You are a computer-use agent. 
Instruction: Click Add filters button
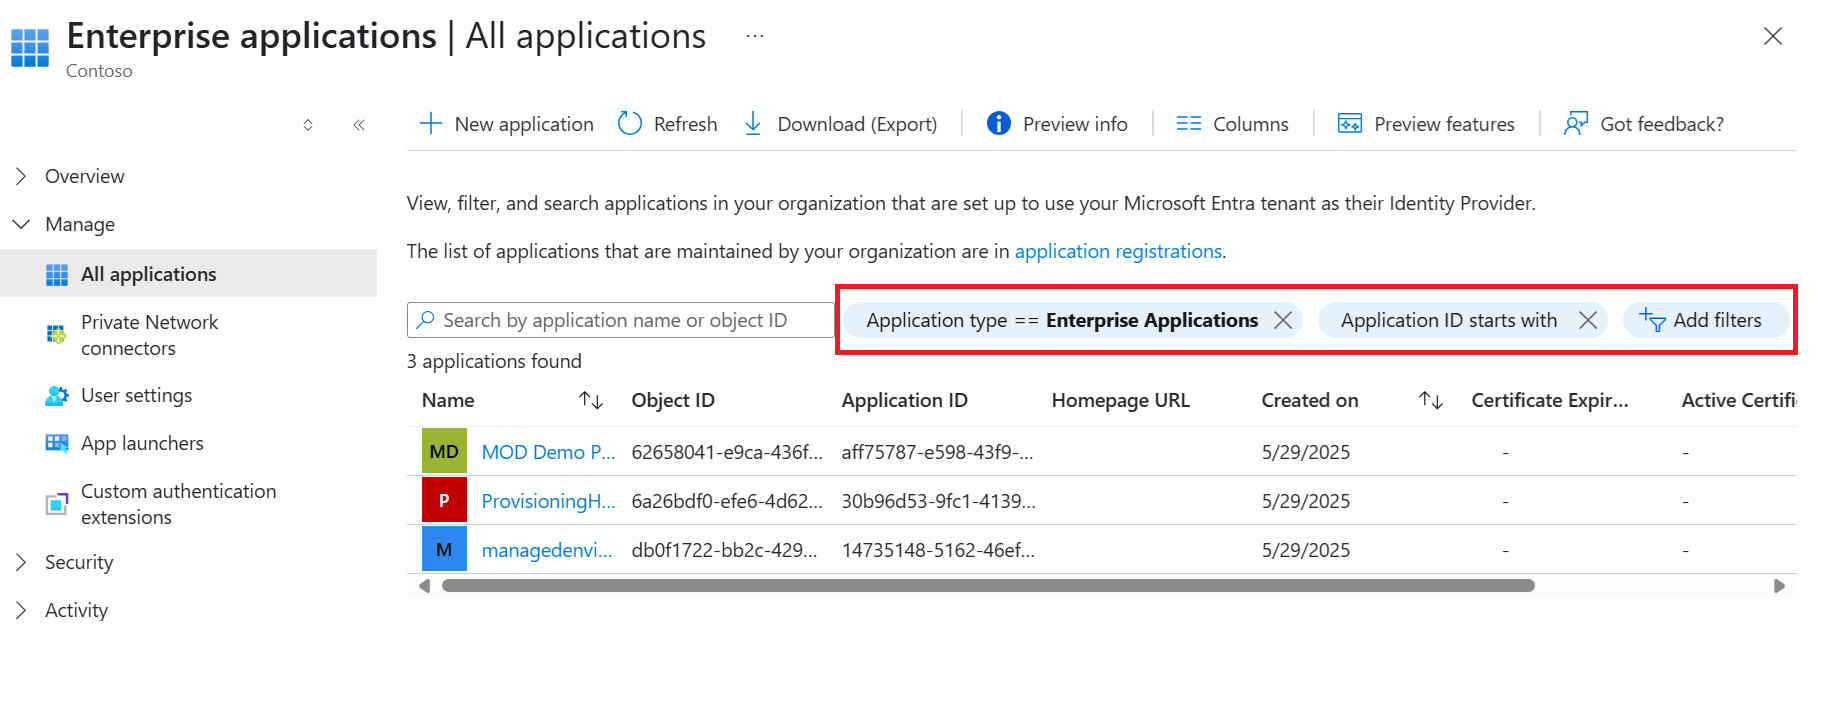click(1706, 320)
